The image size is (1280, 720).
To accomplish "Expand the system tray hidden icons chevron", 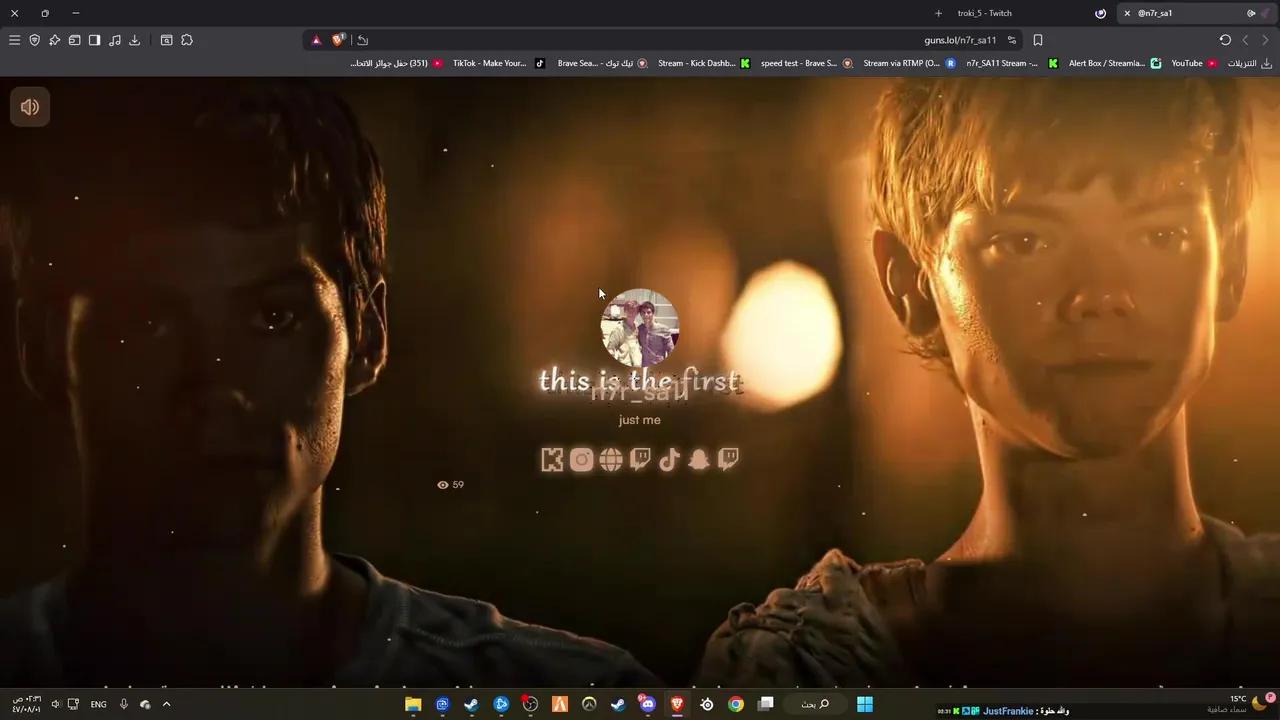I will (x=166, y=704).
